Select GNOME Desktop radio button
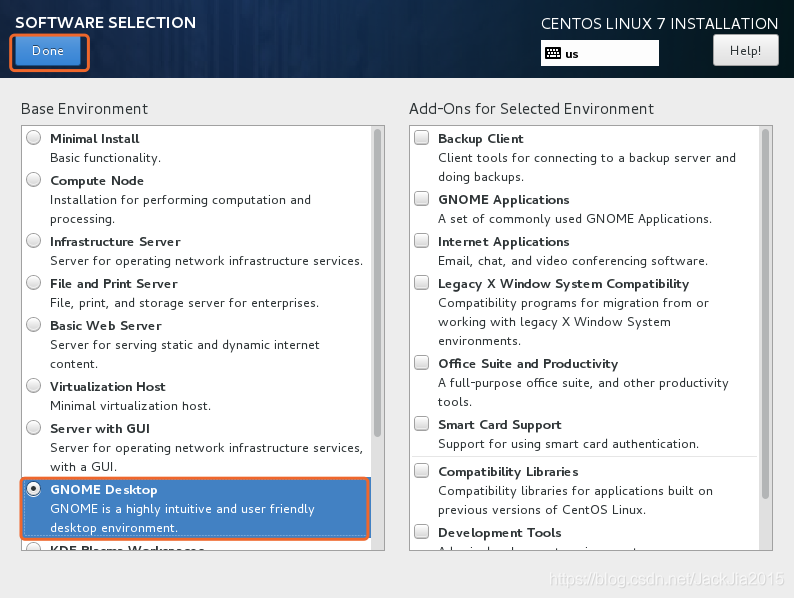The height and width of the screenshot is (598, 794). (34, 489)
